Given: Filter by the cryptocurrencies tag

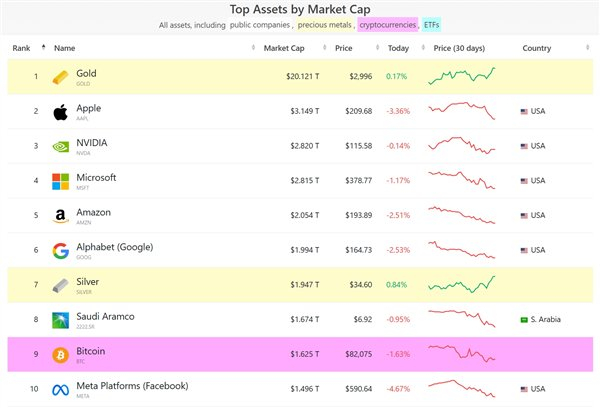Looking at the screenshot, I should [x=388, y=24].
